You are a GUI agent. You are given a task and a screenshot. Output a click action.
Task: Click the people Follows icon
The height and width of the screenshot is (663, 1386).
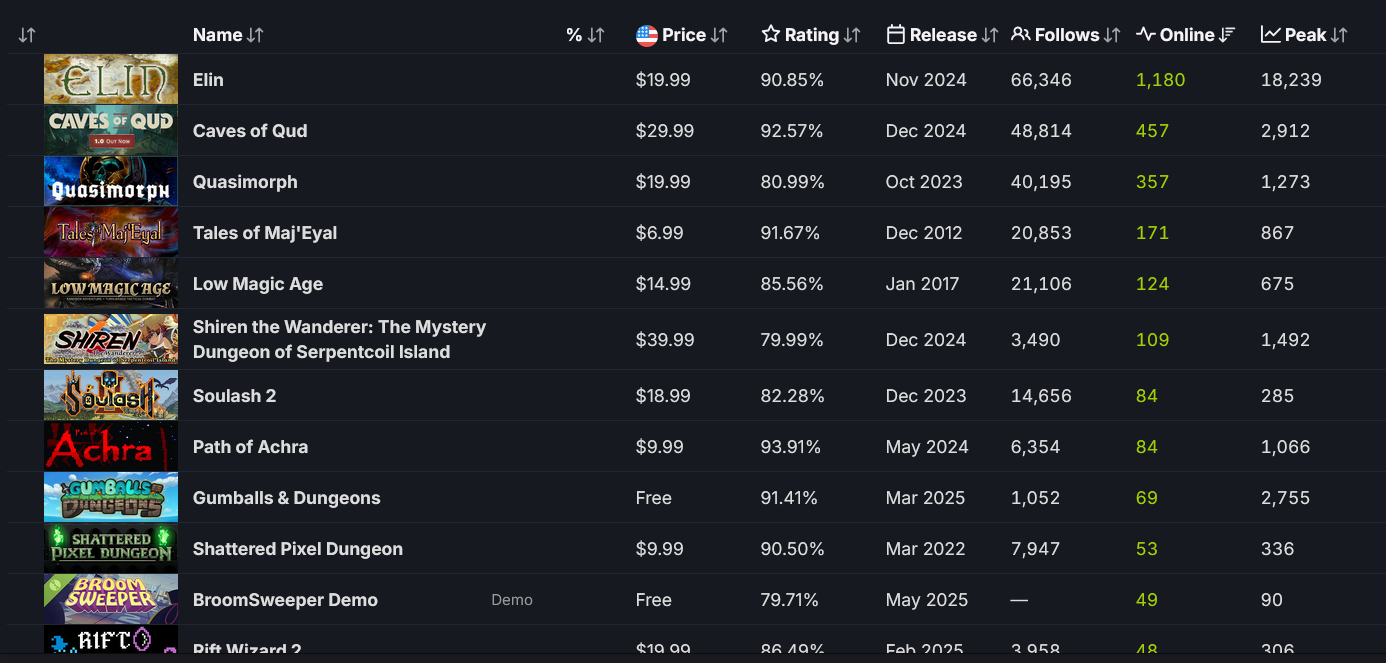point(1021,35)
